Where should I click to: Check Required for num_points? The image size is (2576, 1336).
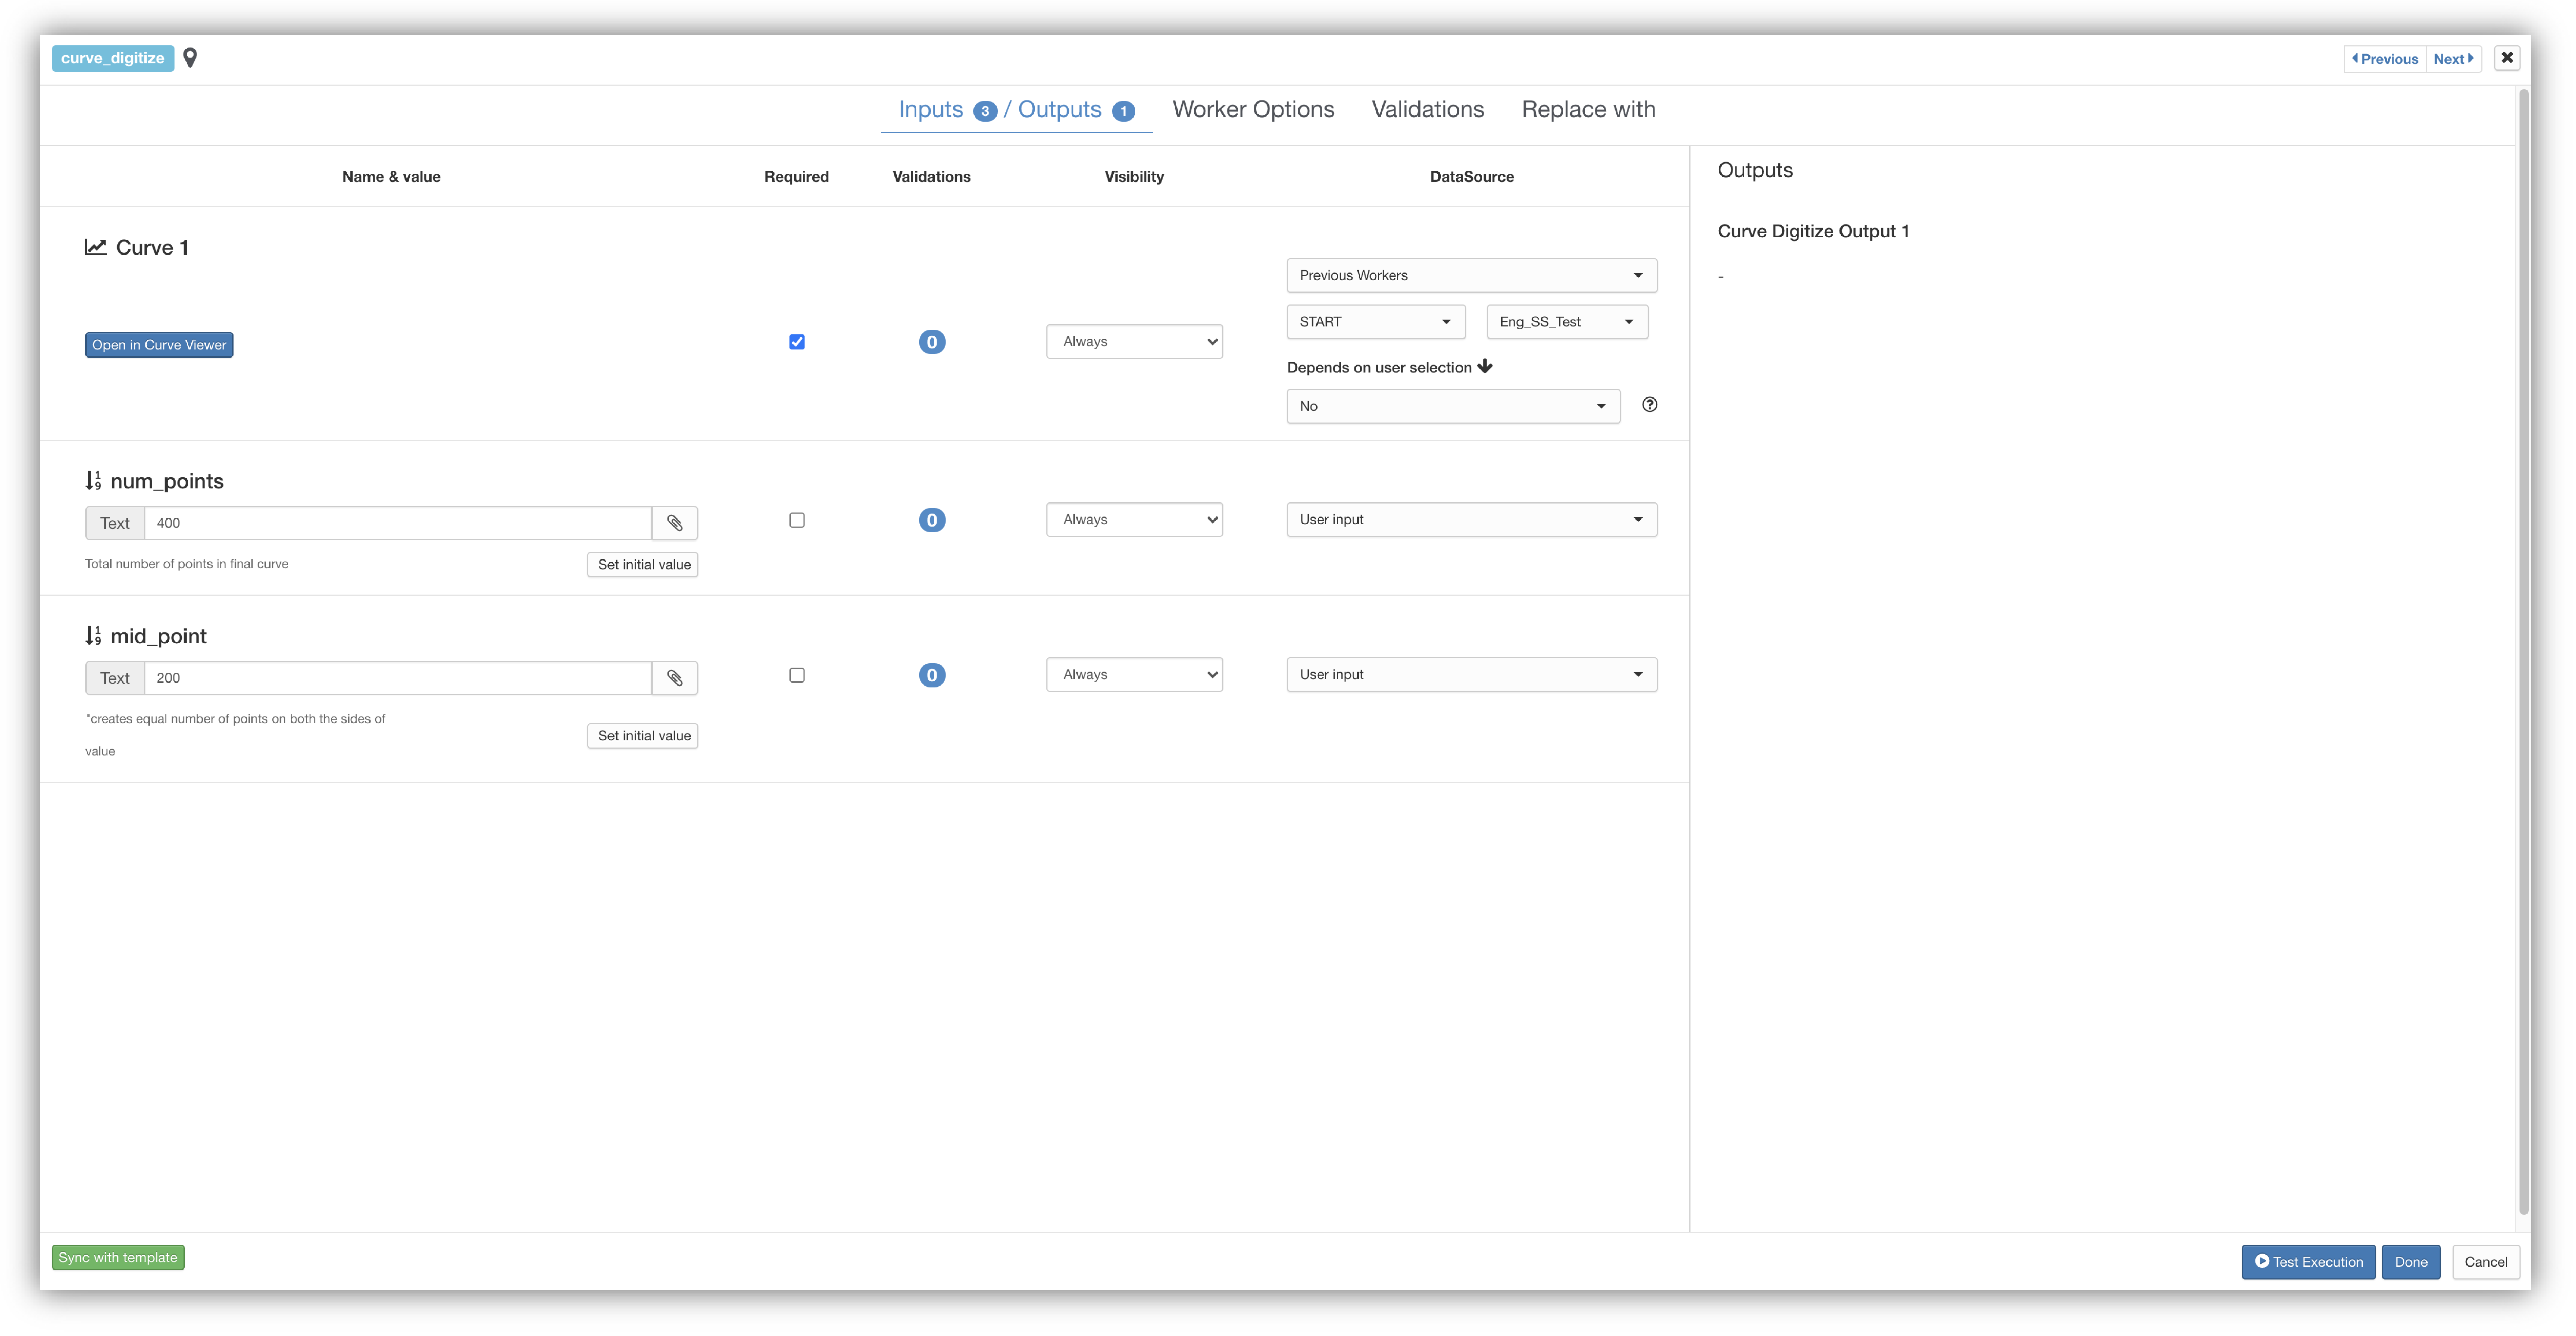(x=797, y=520)
